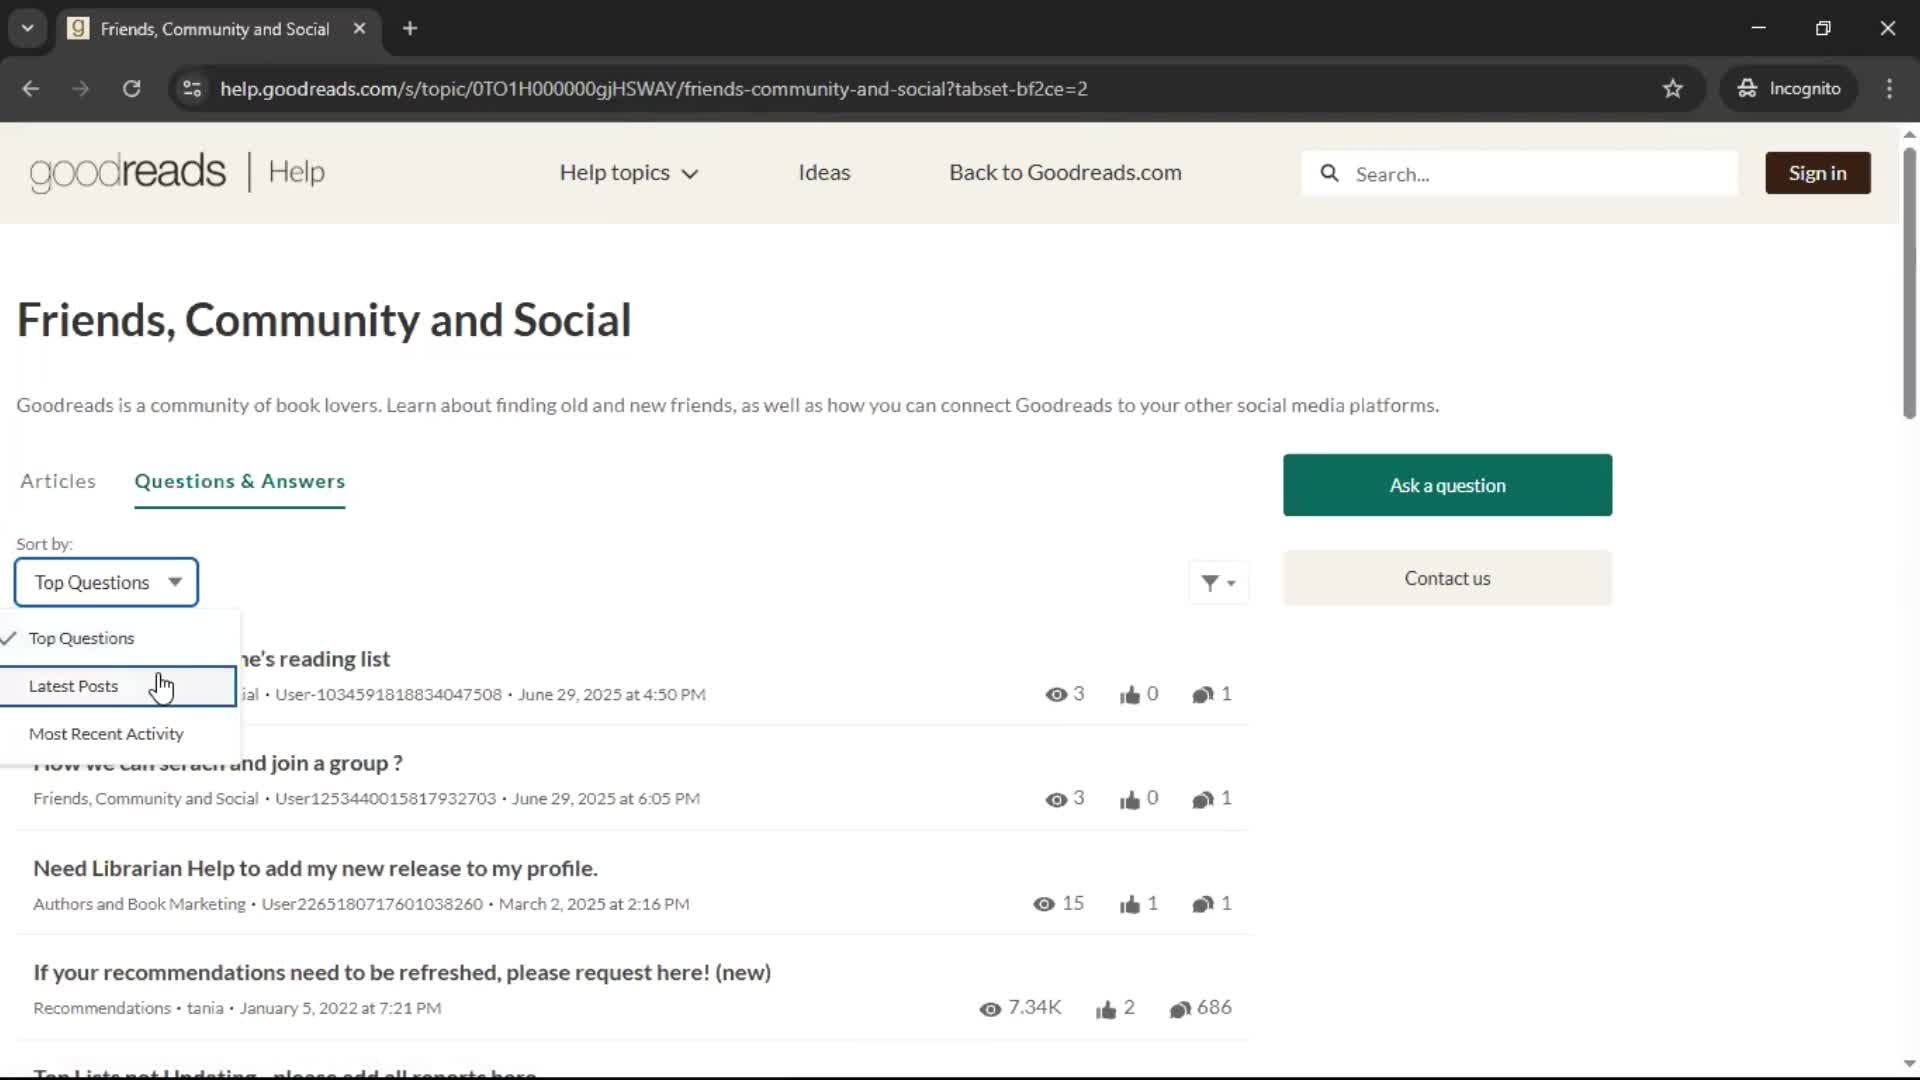Open recommendations need to be refreshed post
The height and width of the screenshot is (1080, 1920).
coord(402,973)
